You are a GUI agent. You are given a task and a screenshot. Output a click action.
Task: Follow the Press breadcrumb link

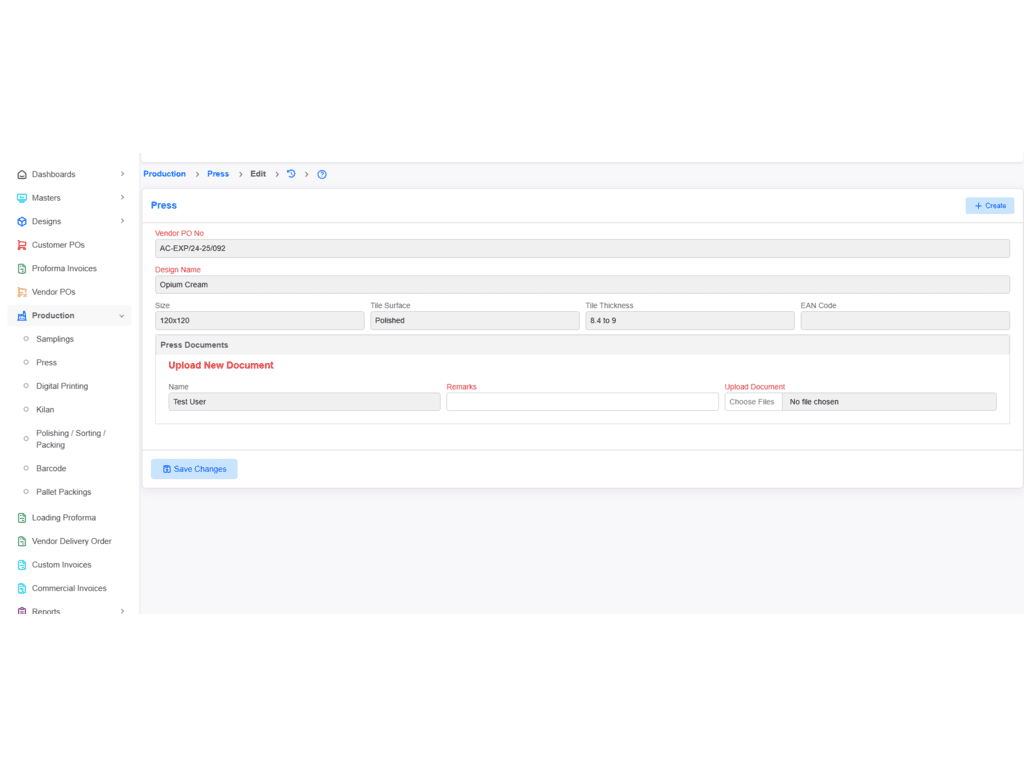(x=218, y=174)
